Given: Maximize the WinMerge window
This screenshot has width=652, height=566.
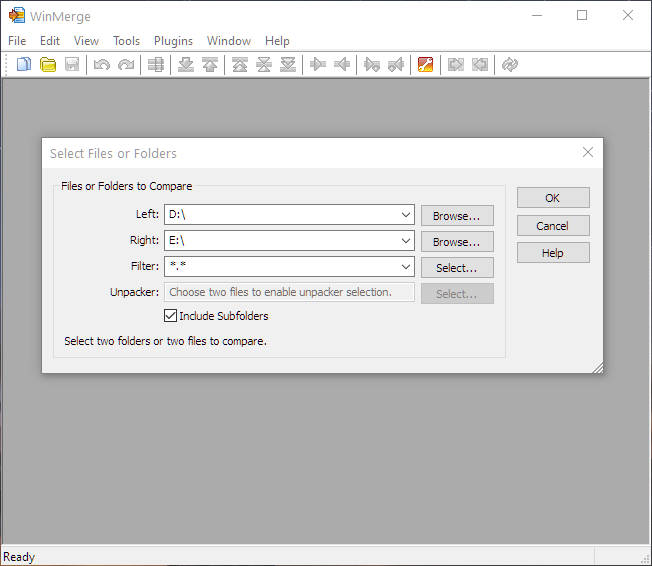Looking at the screenshot, I should pyautogui.click(x=582, y=15).
